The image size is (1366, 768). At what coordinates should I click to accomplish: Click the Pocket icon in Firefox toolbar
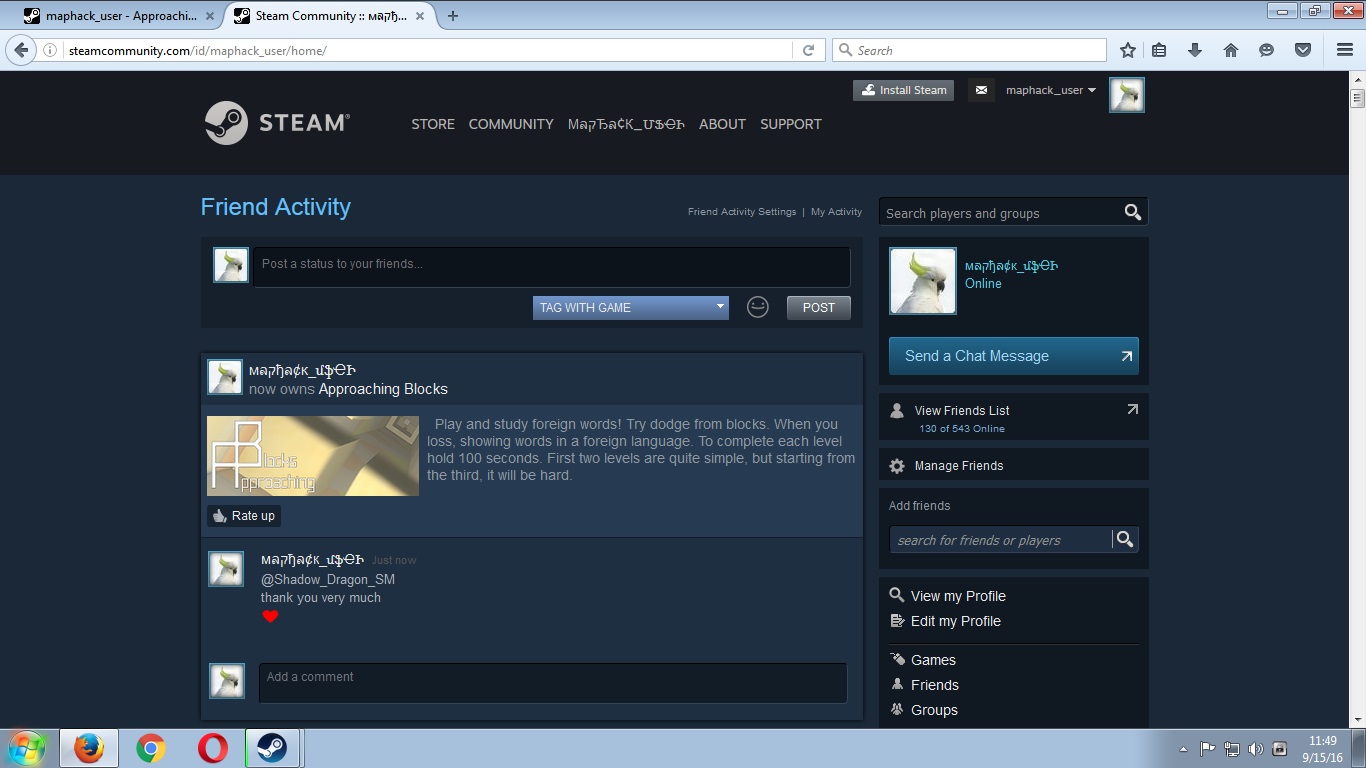[1303, 50]
